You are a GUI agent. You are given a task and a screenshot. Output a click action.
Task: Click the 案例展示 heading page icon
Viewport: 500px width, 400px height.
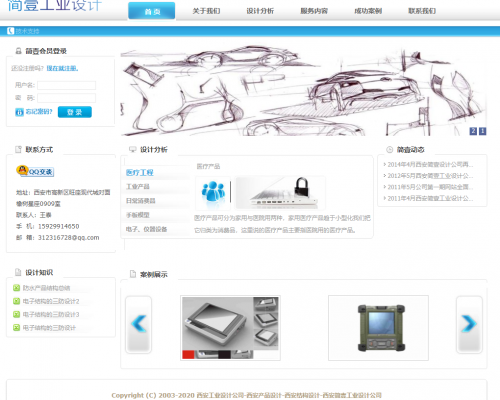coord(133,274)
